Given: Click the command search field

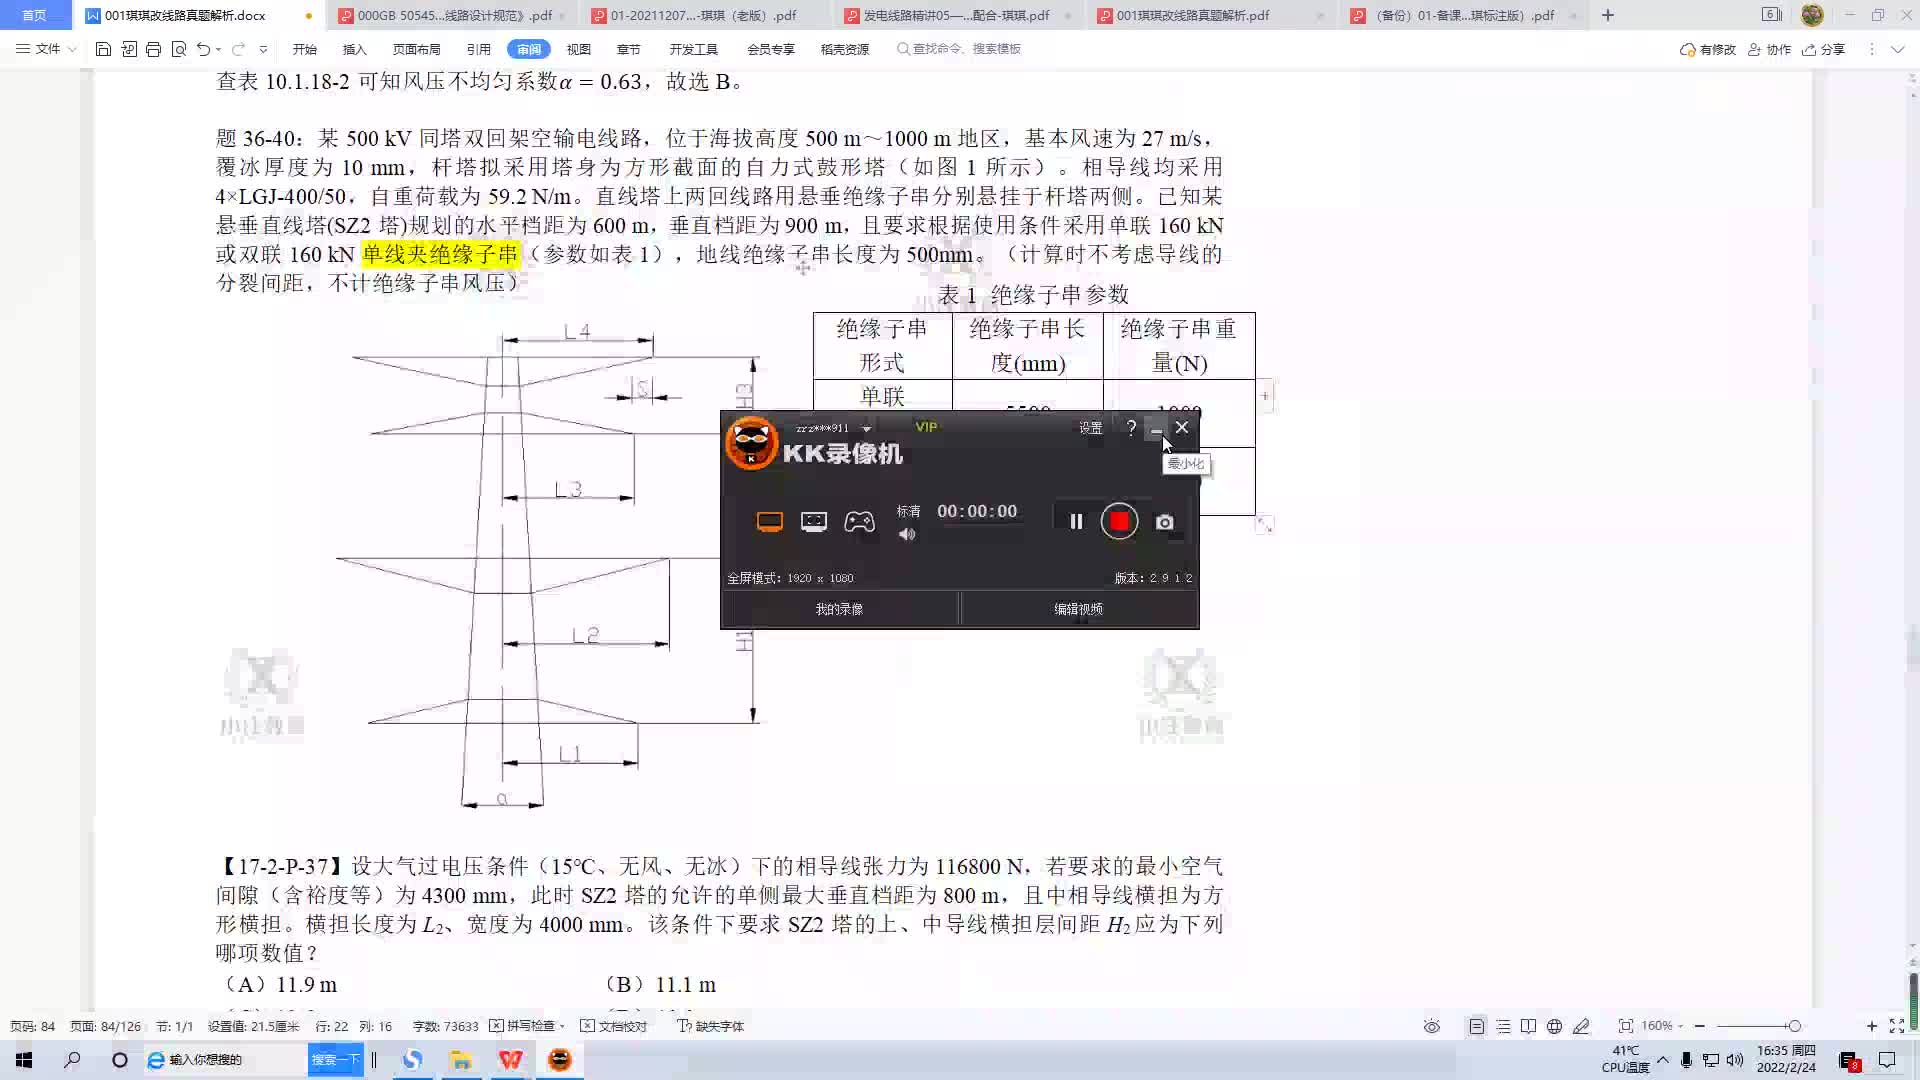Looking at the screenshot, I should (x=966, y=49).
